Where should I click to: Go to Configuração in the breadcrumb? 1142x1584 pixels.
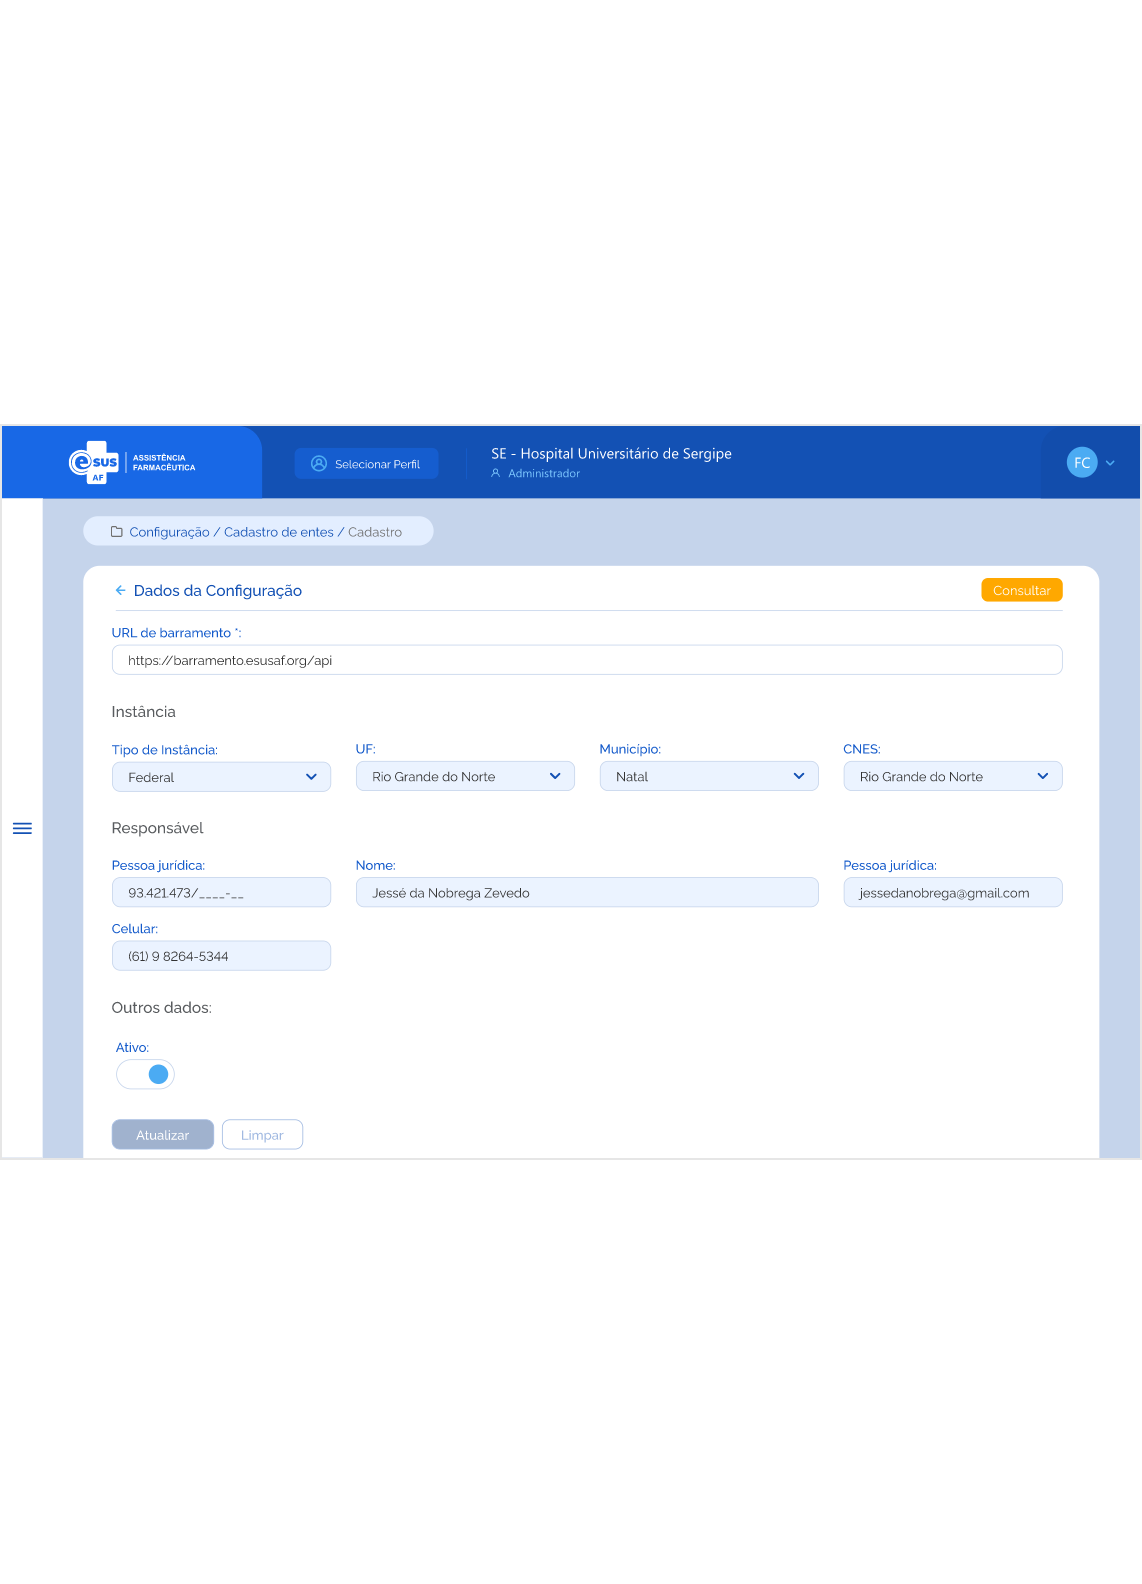click(x=169, y=532)
